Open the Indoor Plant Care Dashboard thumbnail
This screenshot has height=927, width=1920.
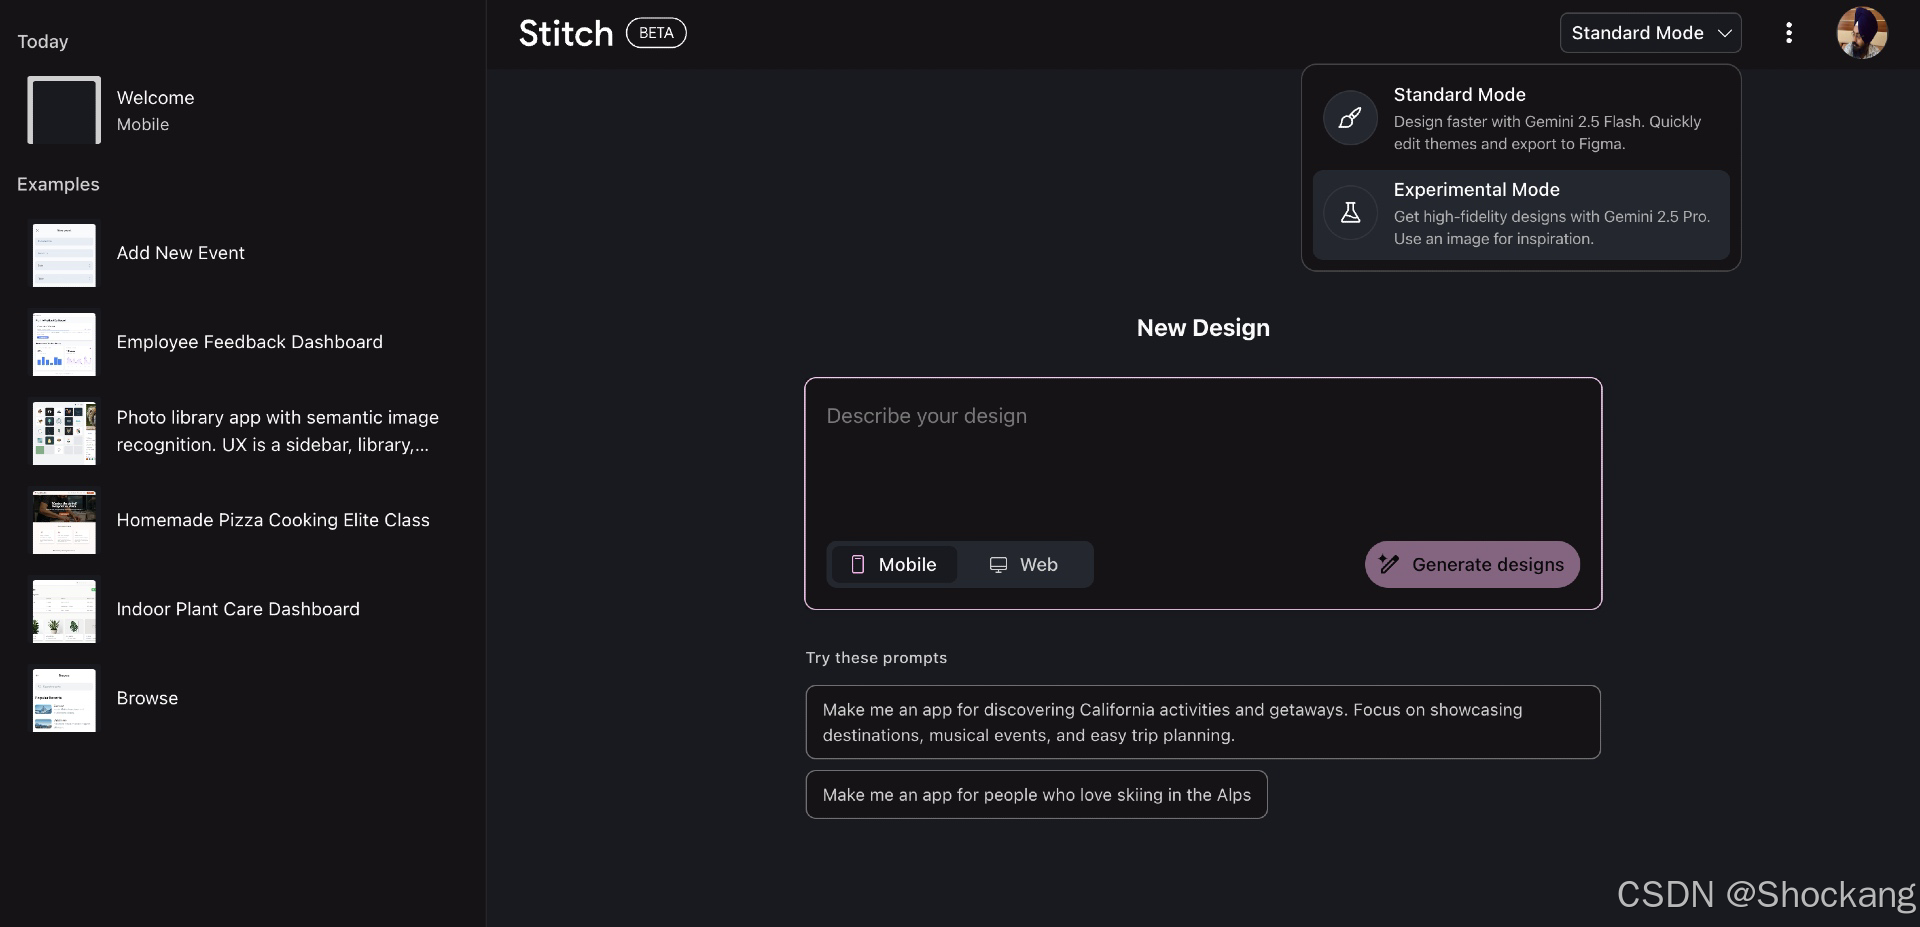tap(64, 610)
